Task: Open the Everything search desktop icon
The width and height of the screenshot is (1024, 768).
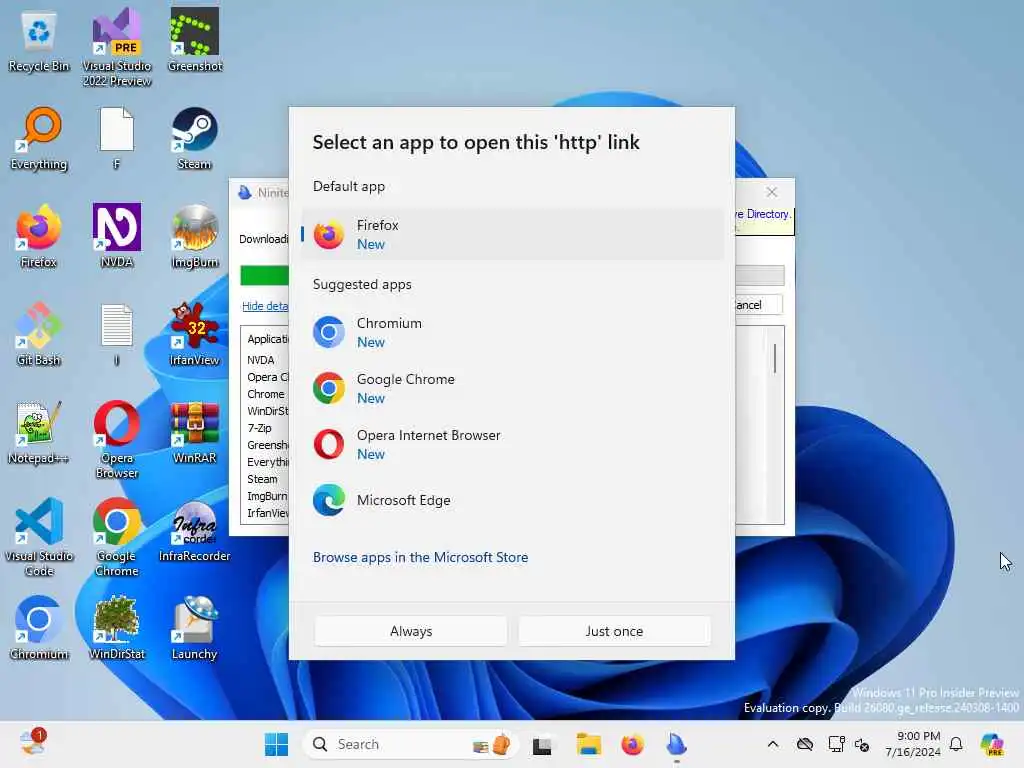Action: pos(39,138)
